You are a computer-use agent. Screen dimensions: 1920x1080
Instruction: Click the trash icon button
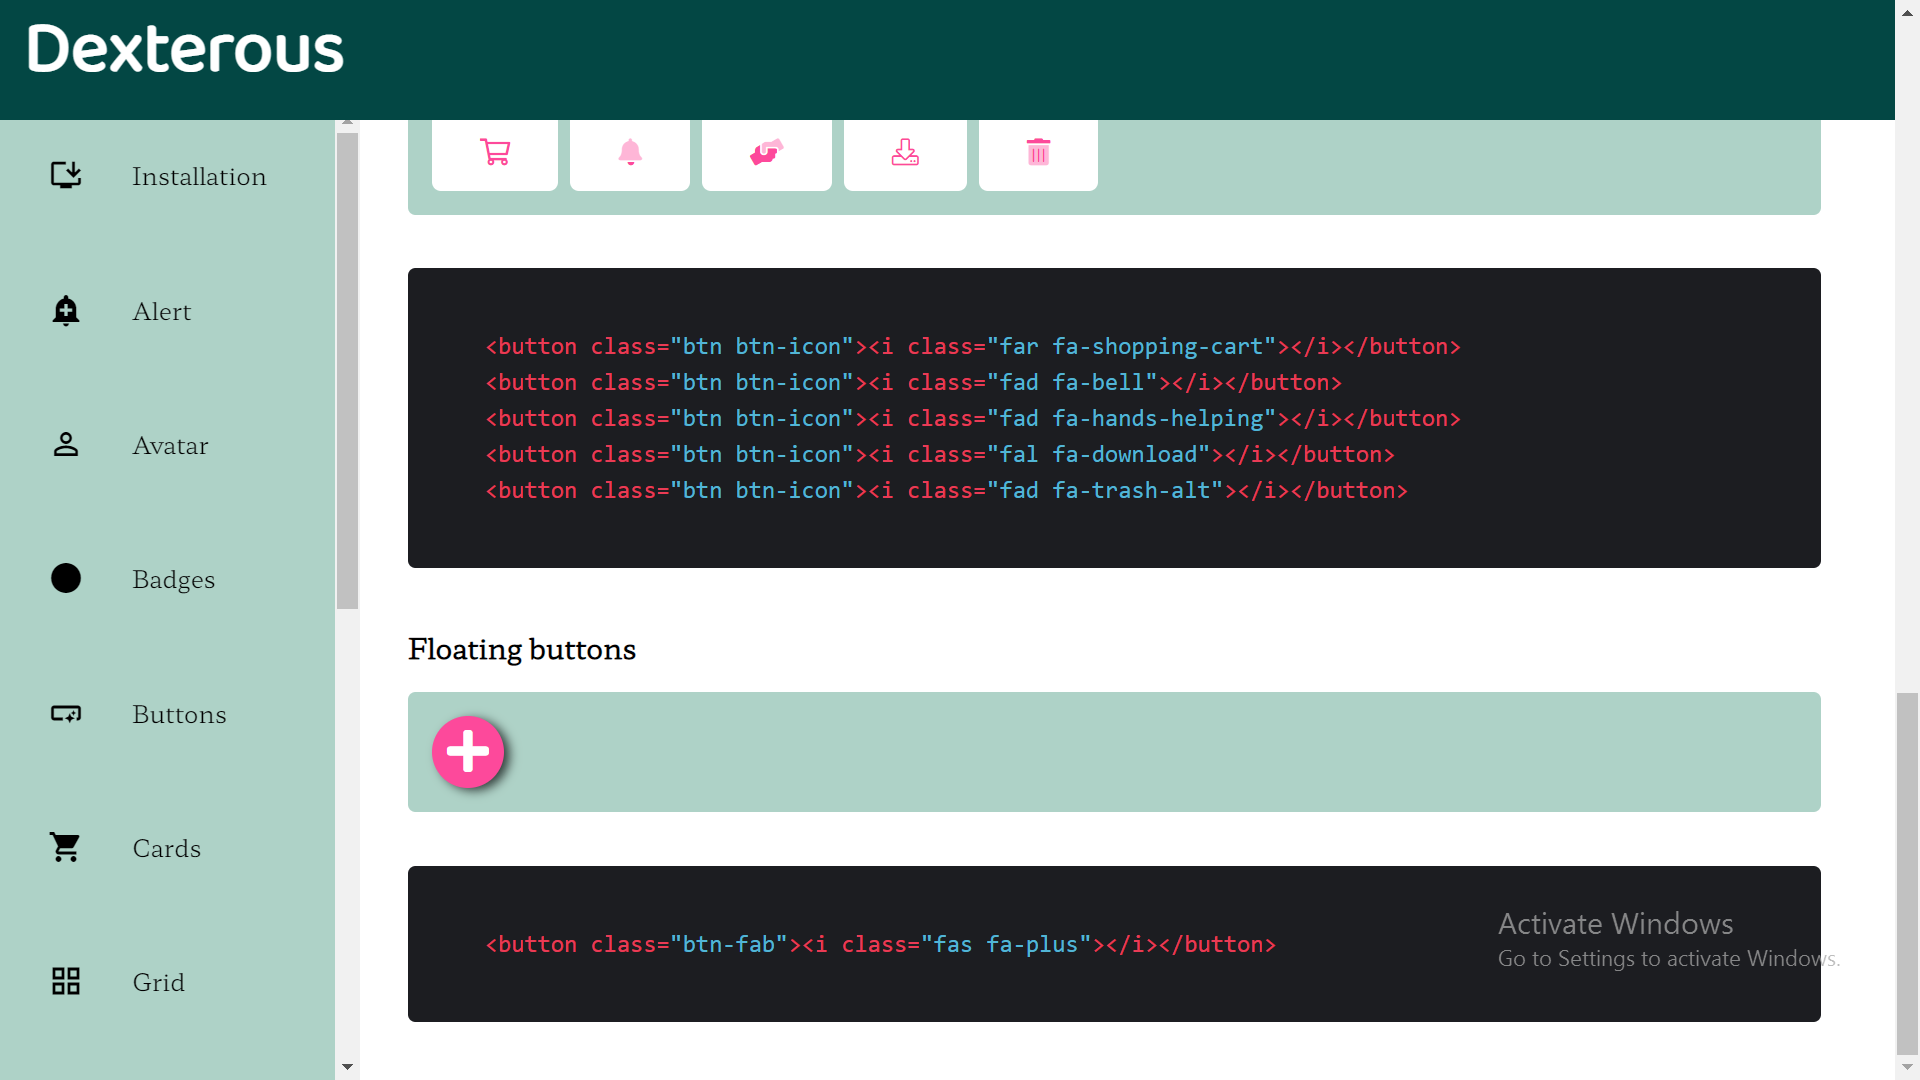[x=1038, y=153]
